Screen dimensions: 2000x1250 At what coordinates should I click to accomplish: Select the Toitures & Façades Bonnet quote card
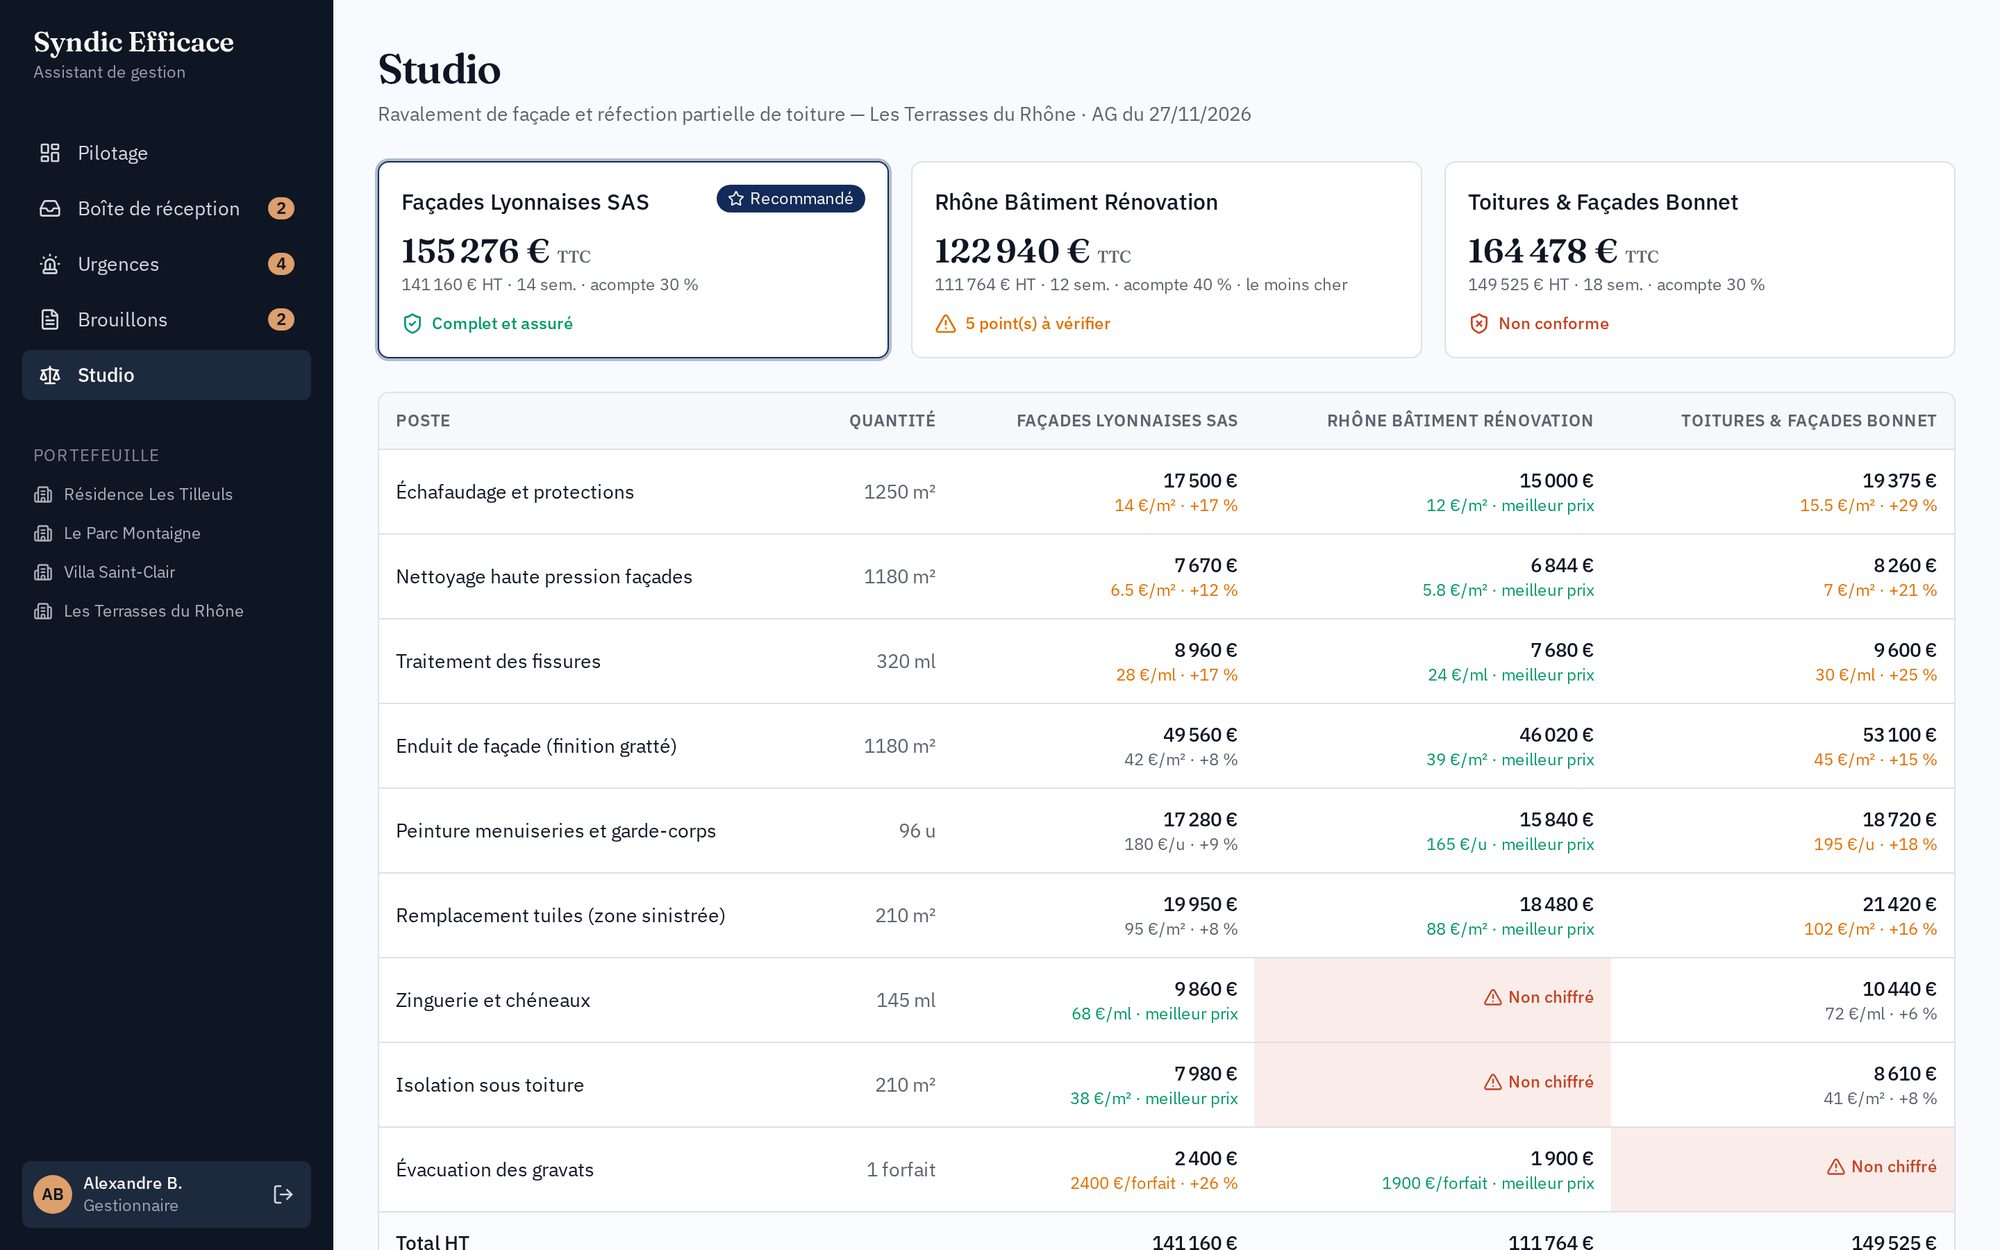coord(1699,259)
